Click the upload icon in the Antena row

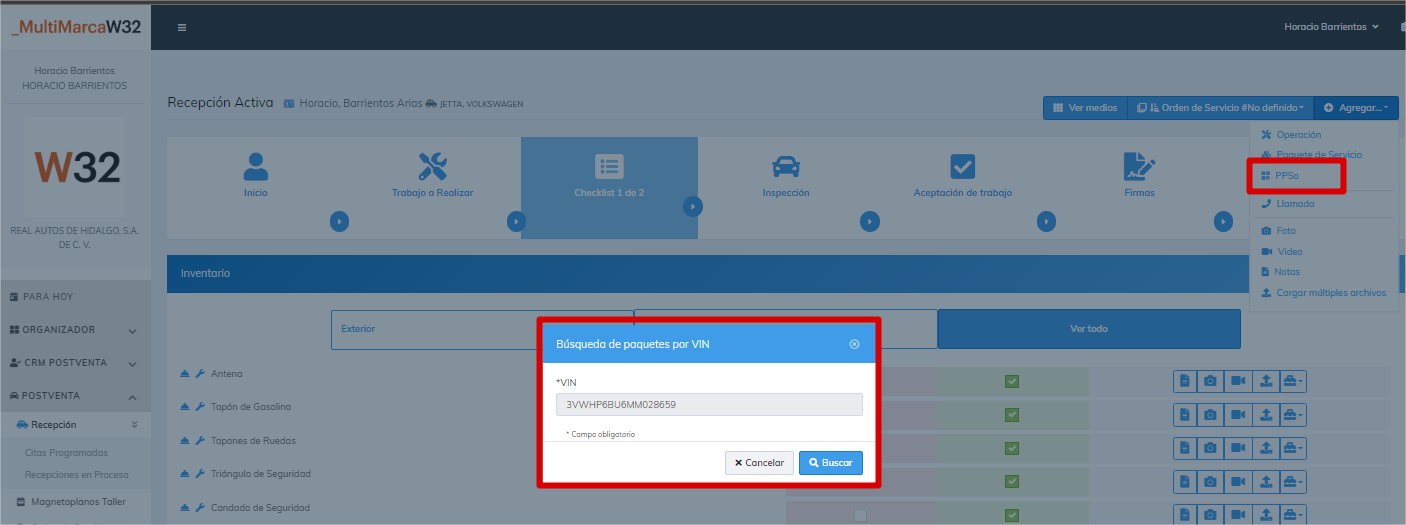point(1265,381)
